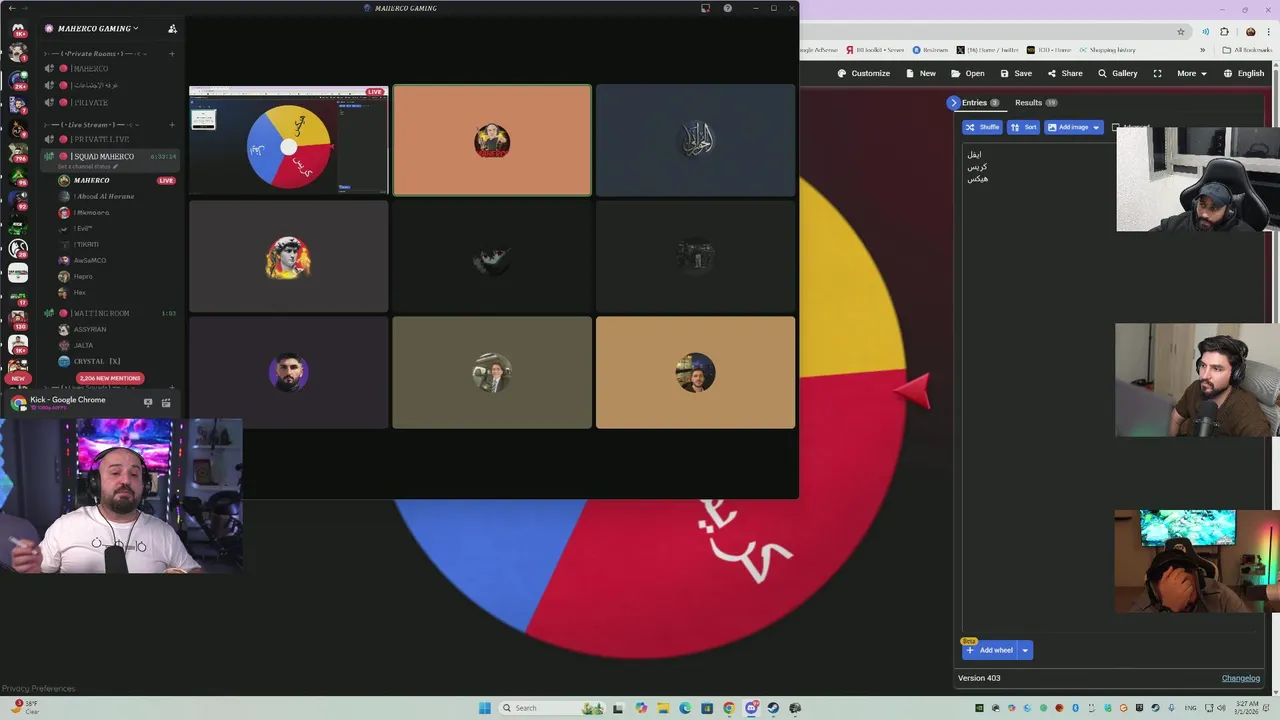Toggle fullscreen mode icon
This screenshot has height=720, width=1280.
point(1157,73)
